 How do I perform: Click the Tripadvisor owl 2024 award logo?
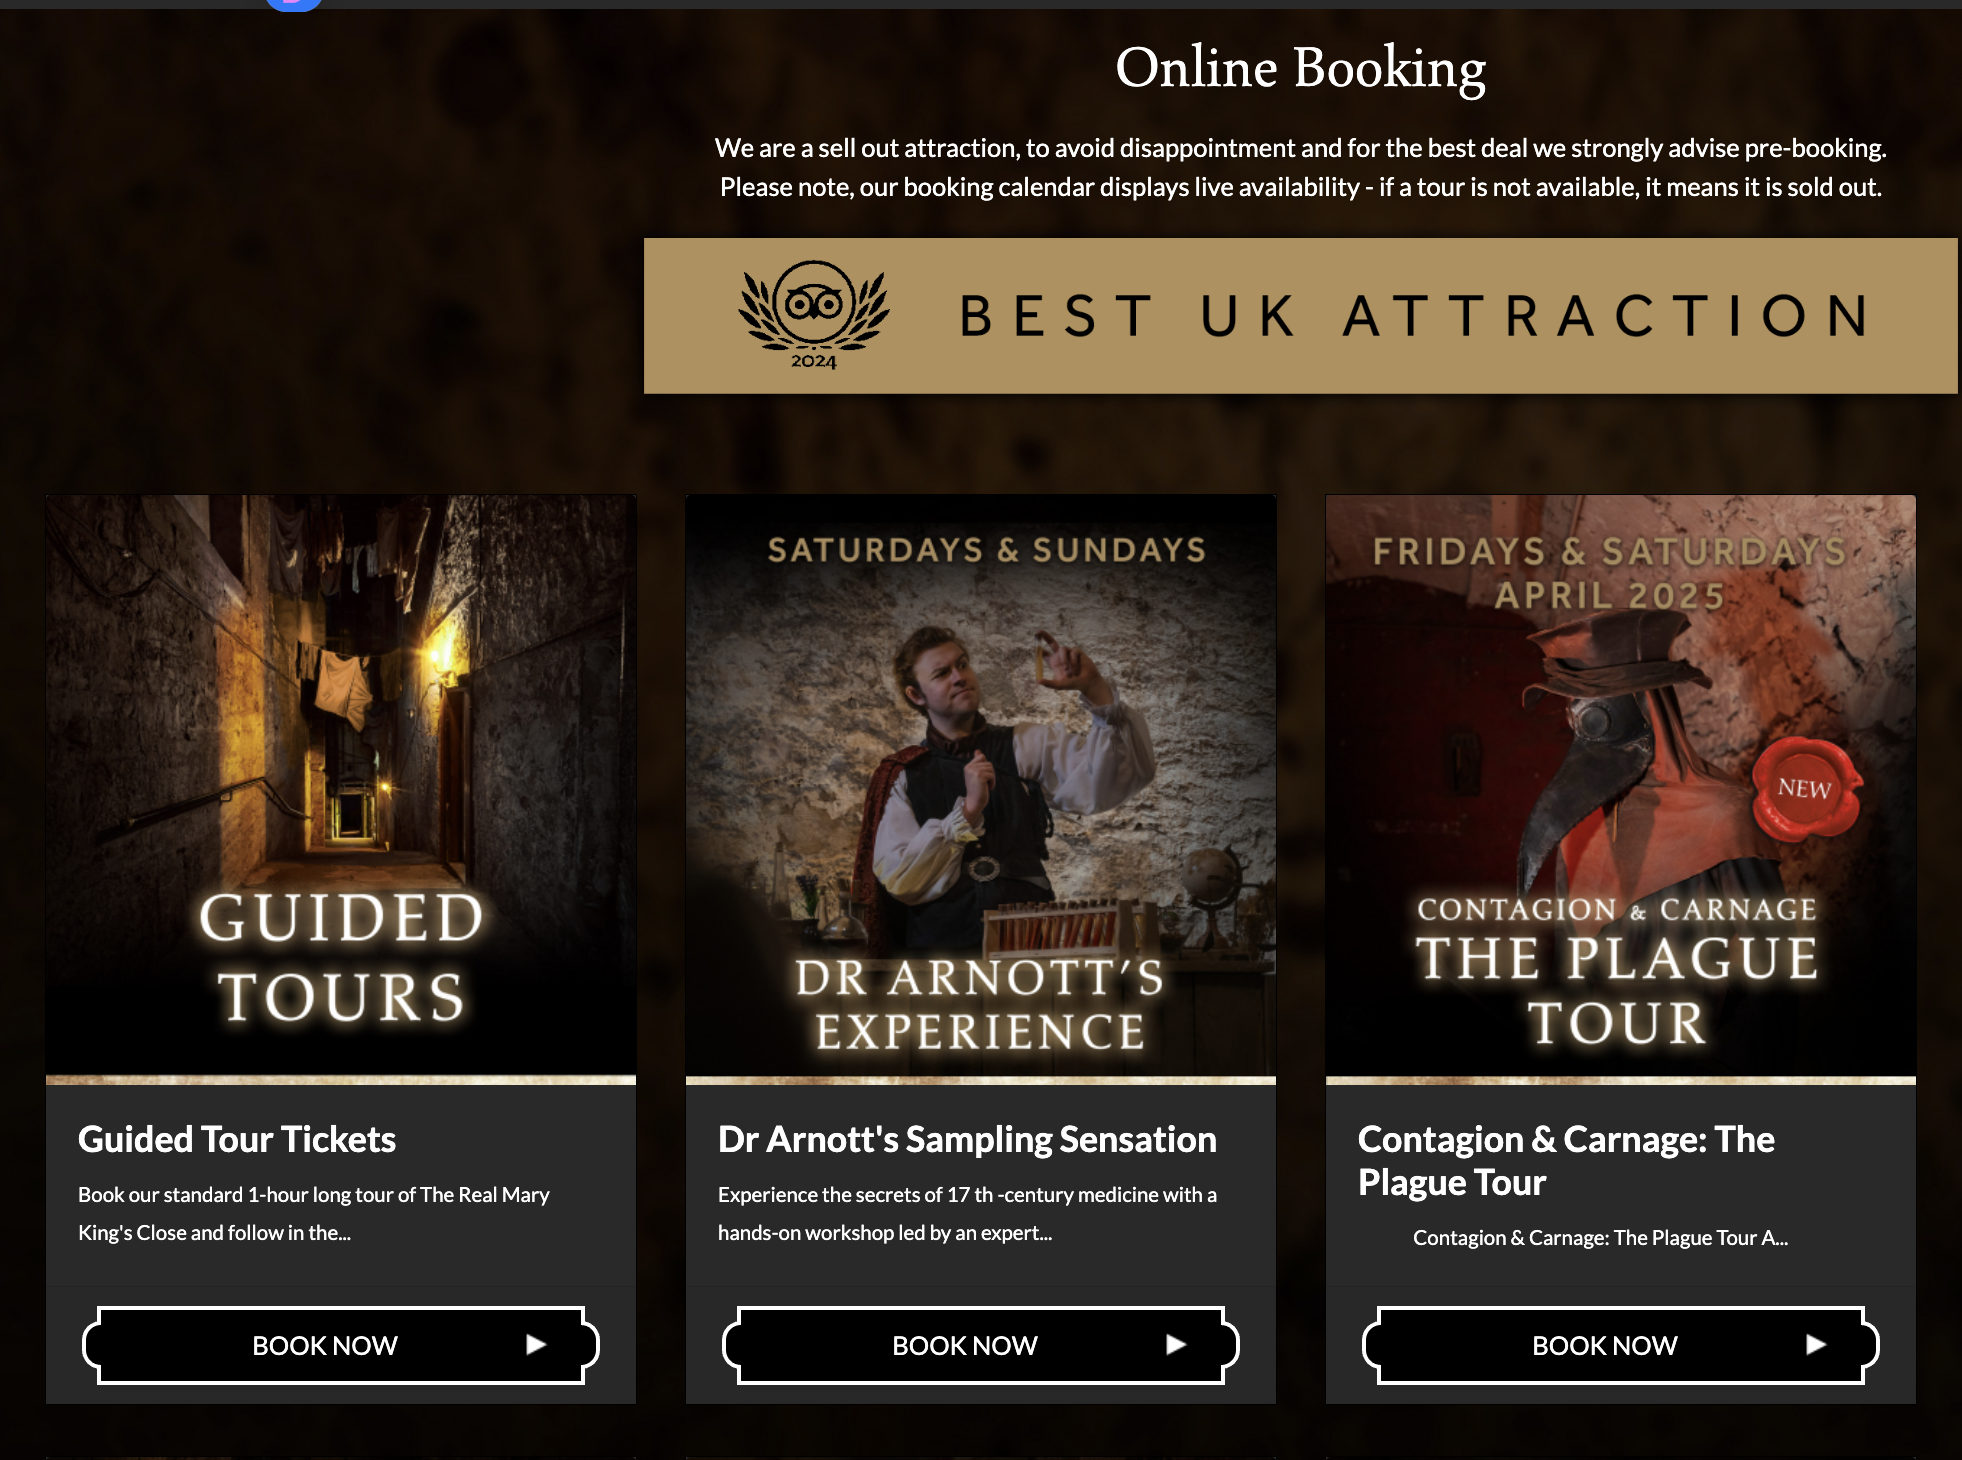click(814, 315)
